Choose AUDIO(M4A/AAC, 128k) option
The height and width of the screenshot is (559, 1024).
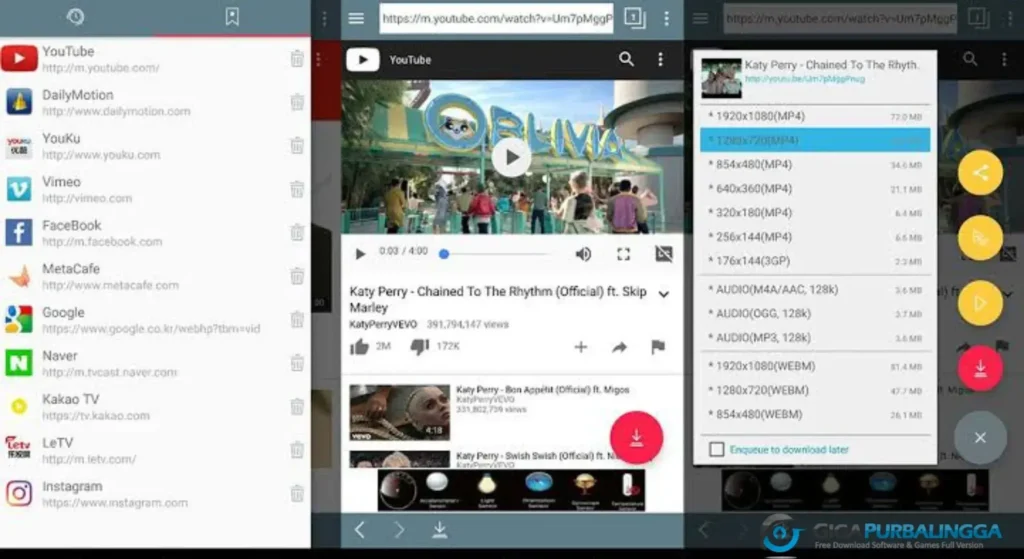[815, 289]
